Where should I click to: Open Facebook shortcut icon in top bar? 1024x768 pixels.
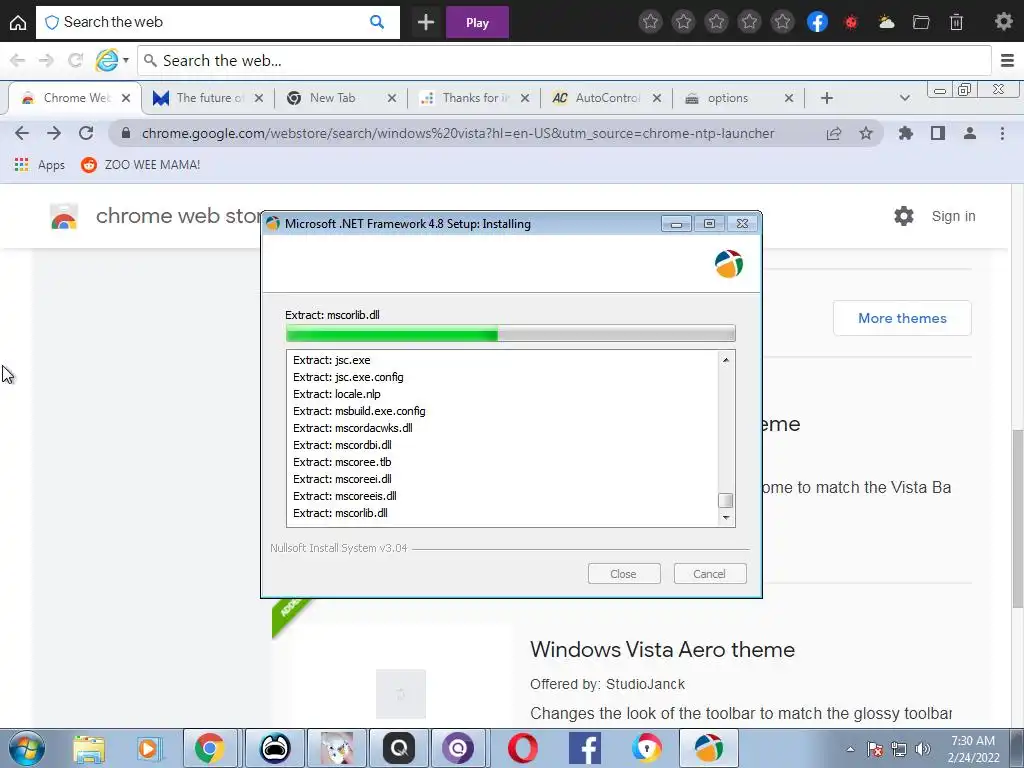(x=817, y=22)
